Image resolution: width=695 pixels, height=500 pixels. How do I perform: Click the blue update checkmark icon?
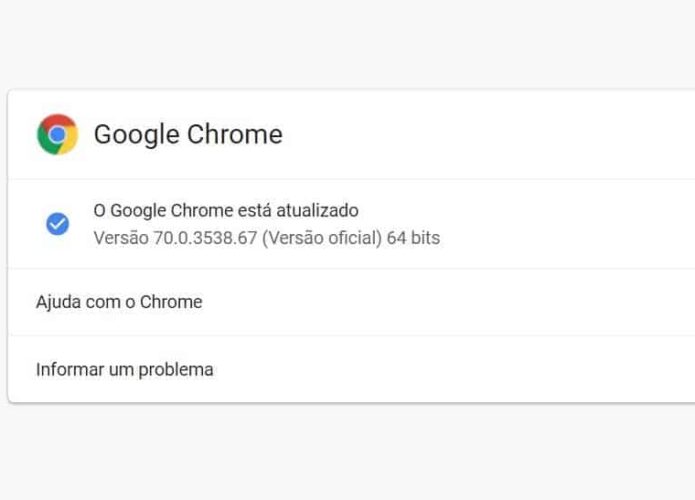tap(58, 223)
